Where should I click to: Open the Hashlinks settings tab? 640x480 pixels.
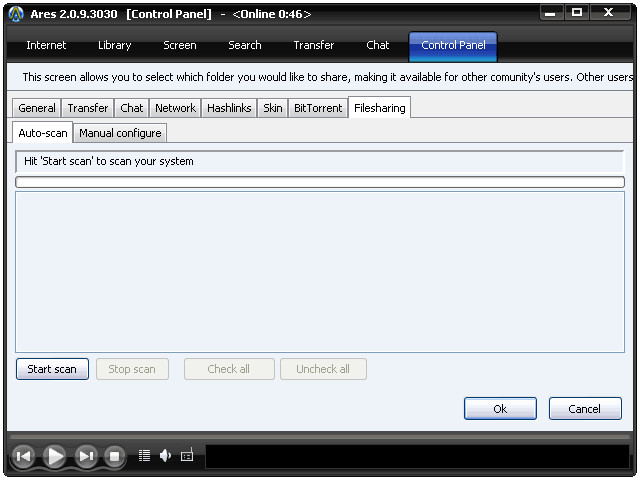229,108
